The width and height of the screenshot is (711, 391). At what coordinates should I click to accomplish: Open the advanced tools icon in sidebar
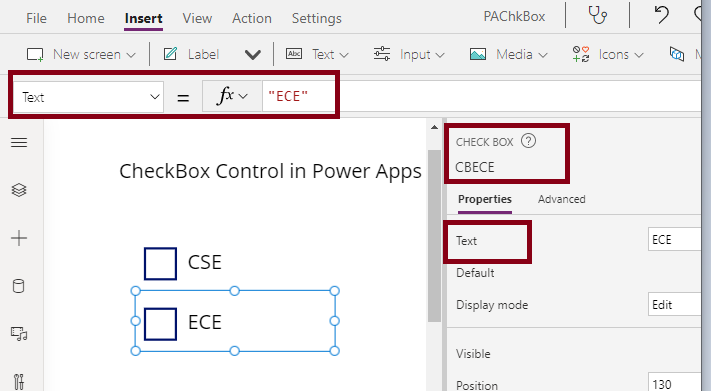[x=19, y=382]
